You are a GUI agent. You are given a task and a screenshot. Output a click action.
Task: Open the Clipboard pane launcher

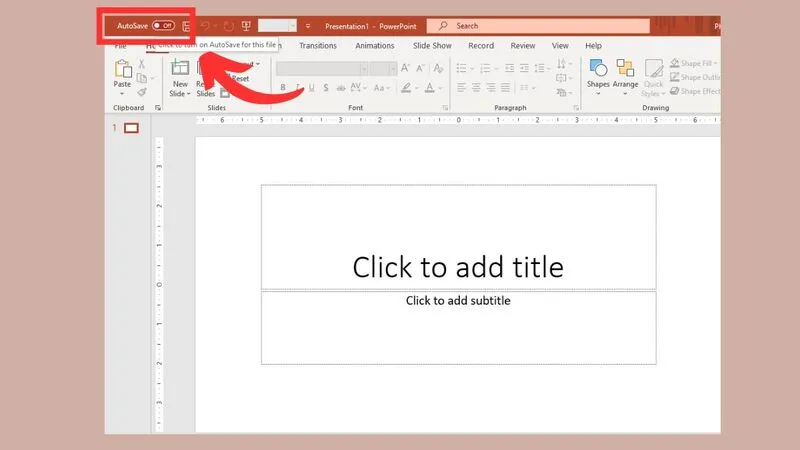[158, 108]
